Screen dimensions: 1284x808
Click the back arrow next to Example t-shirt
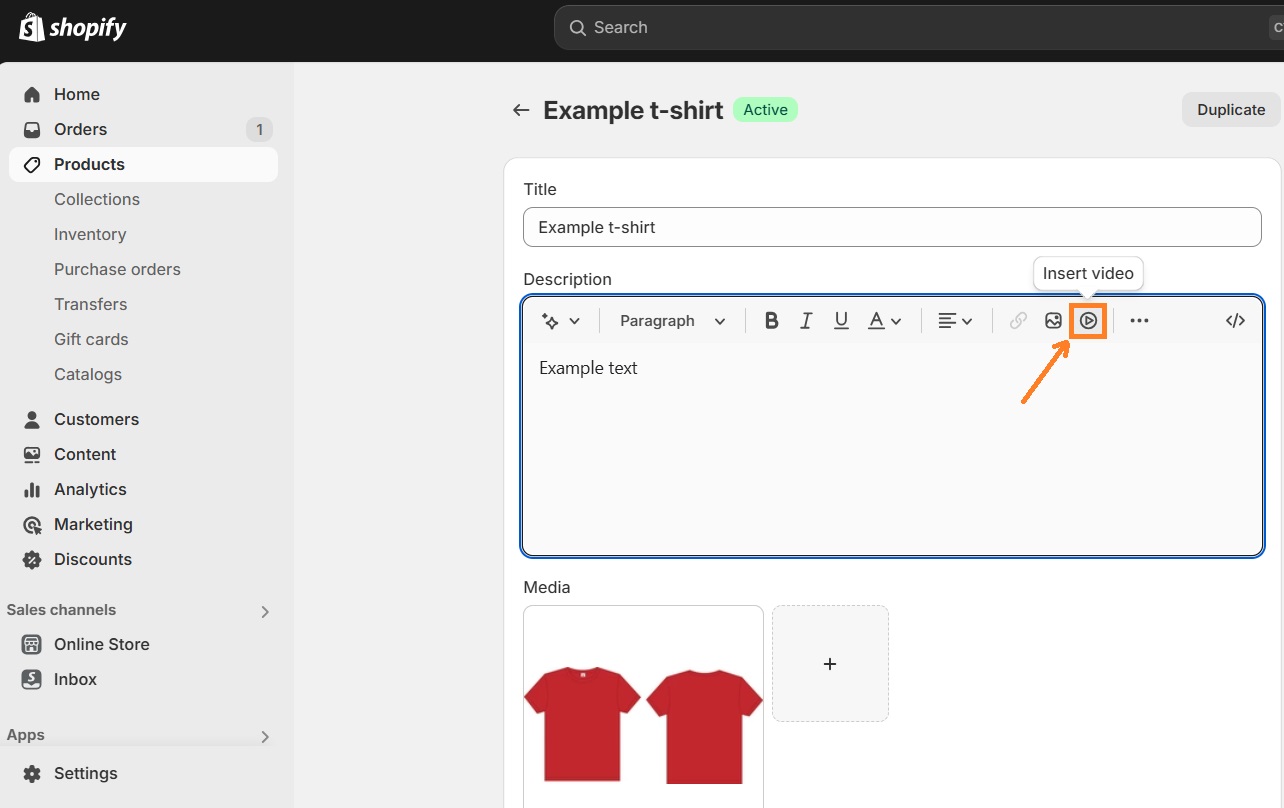click(x=520, y=110)
